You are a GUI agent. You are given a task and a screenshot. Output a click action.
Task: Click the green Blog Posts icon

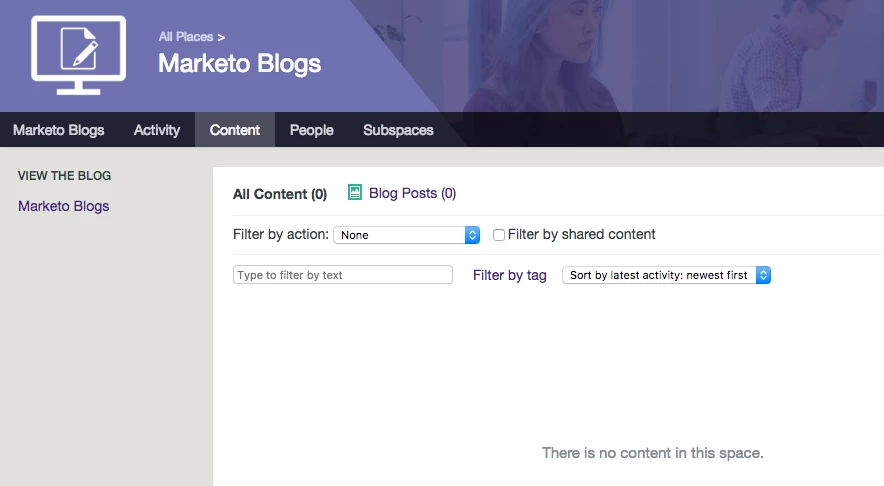tap(355, 192)
